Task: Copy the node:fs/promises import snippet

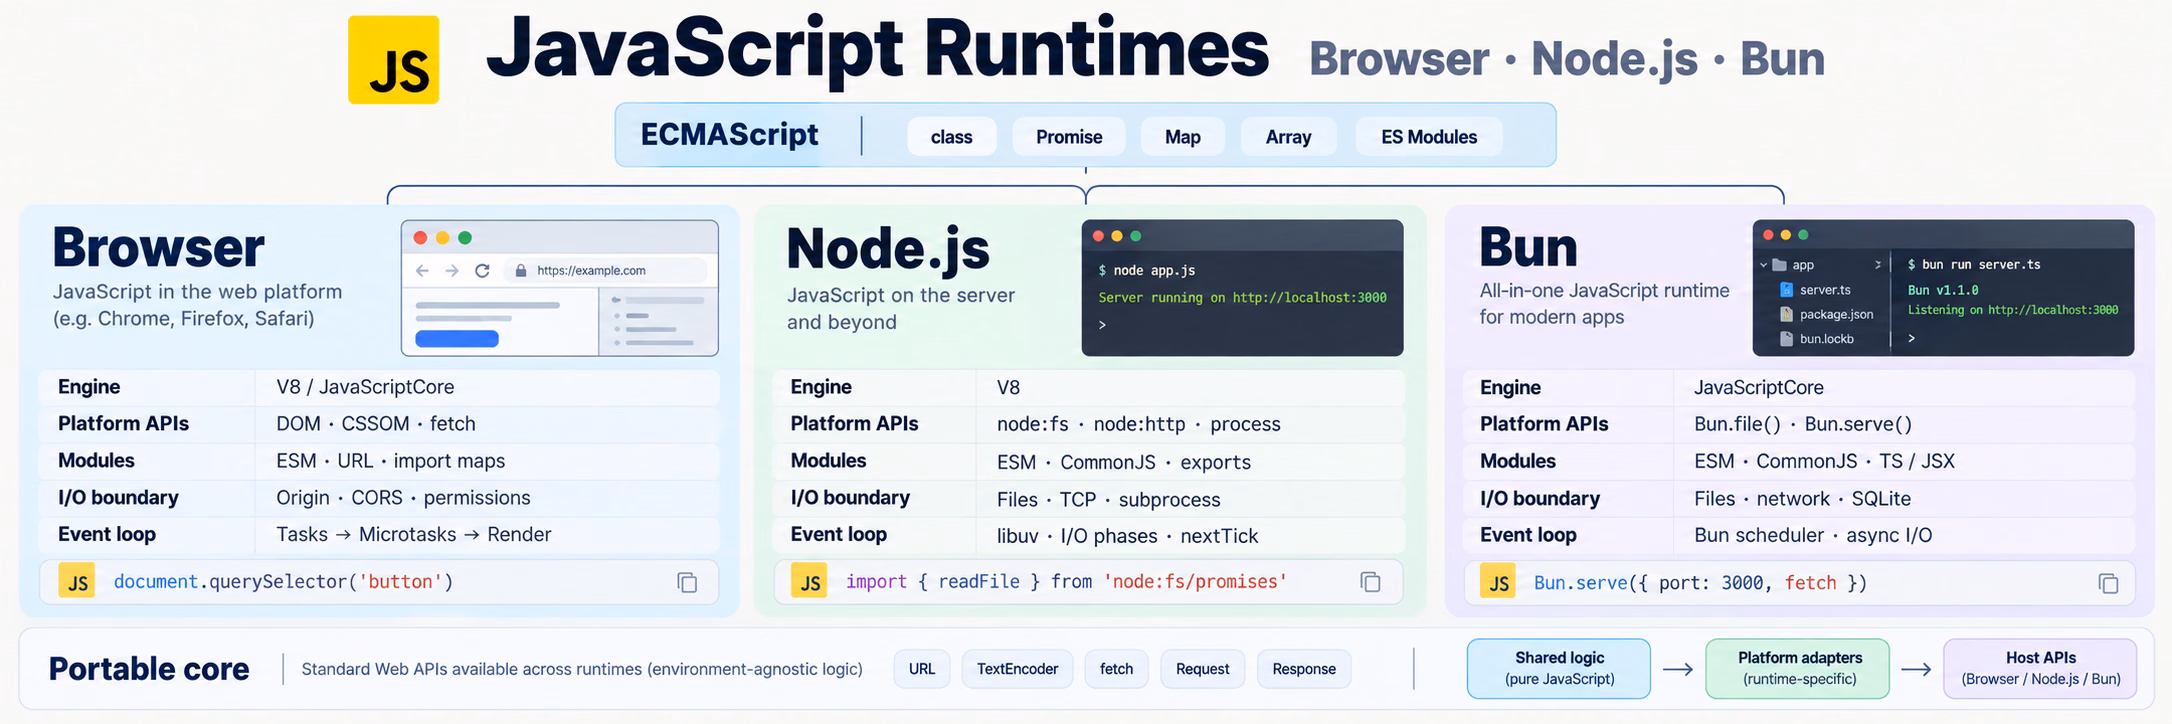Action: 1370,582
